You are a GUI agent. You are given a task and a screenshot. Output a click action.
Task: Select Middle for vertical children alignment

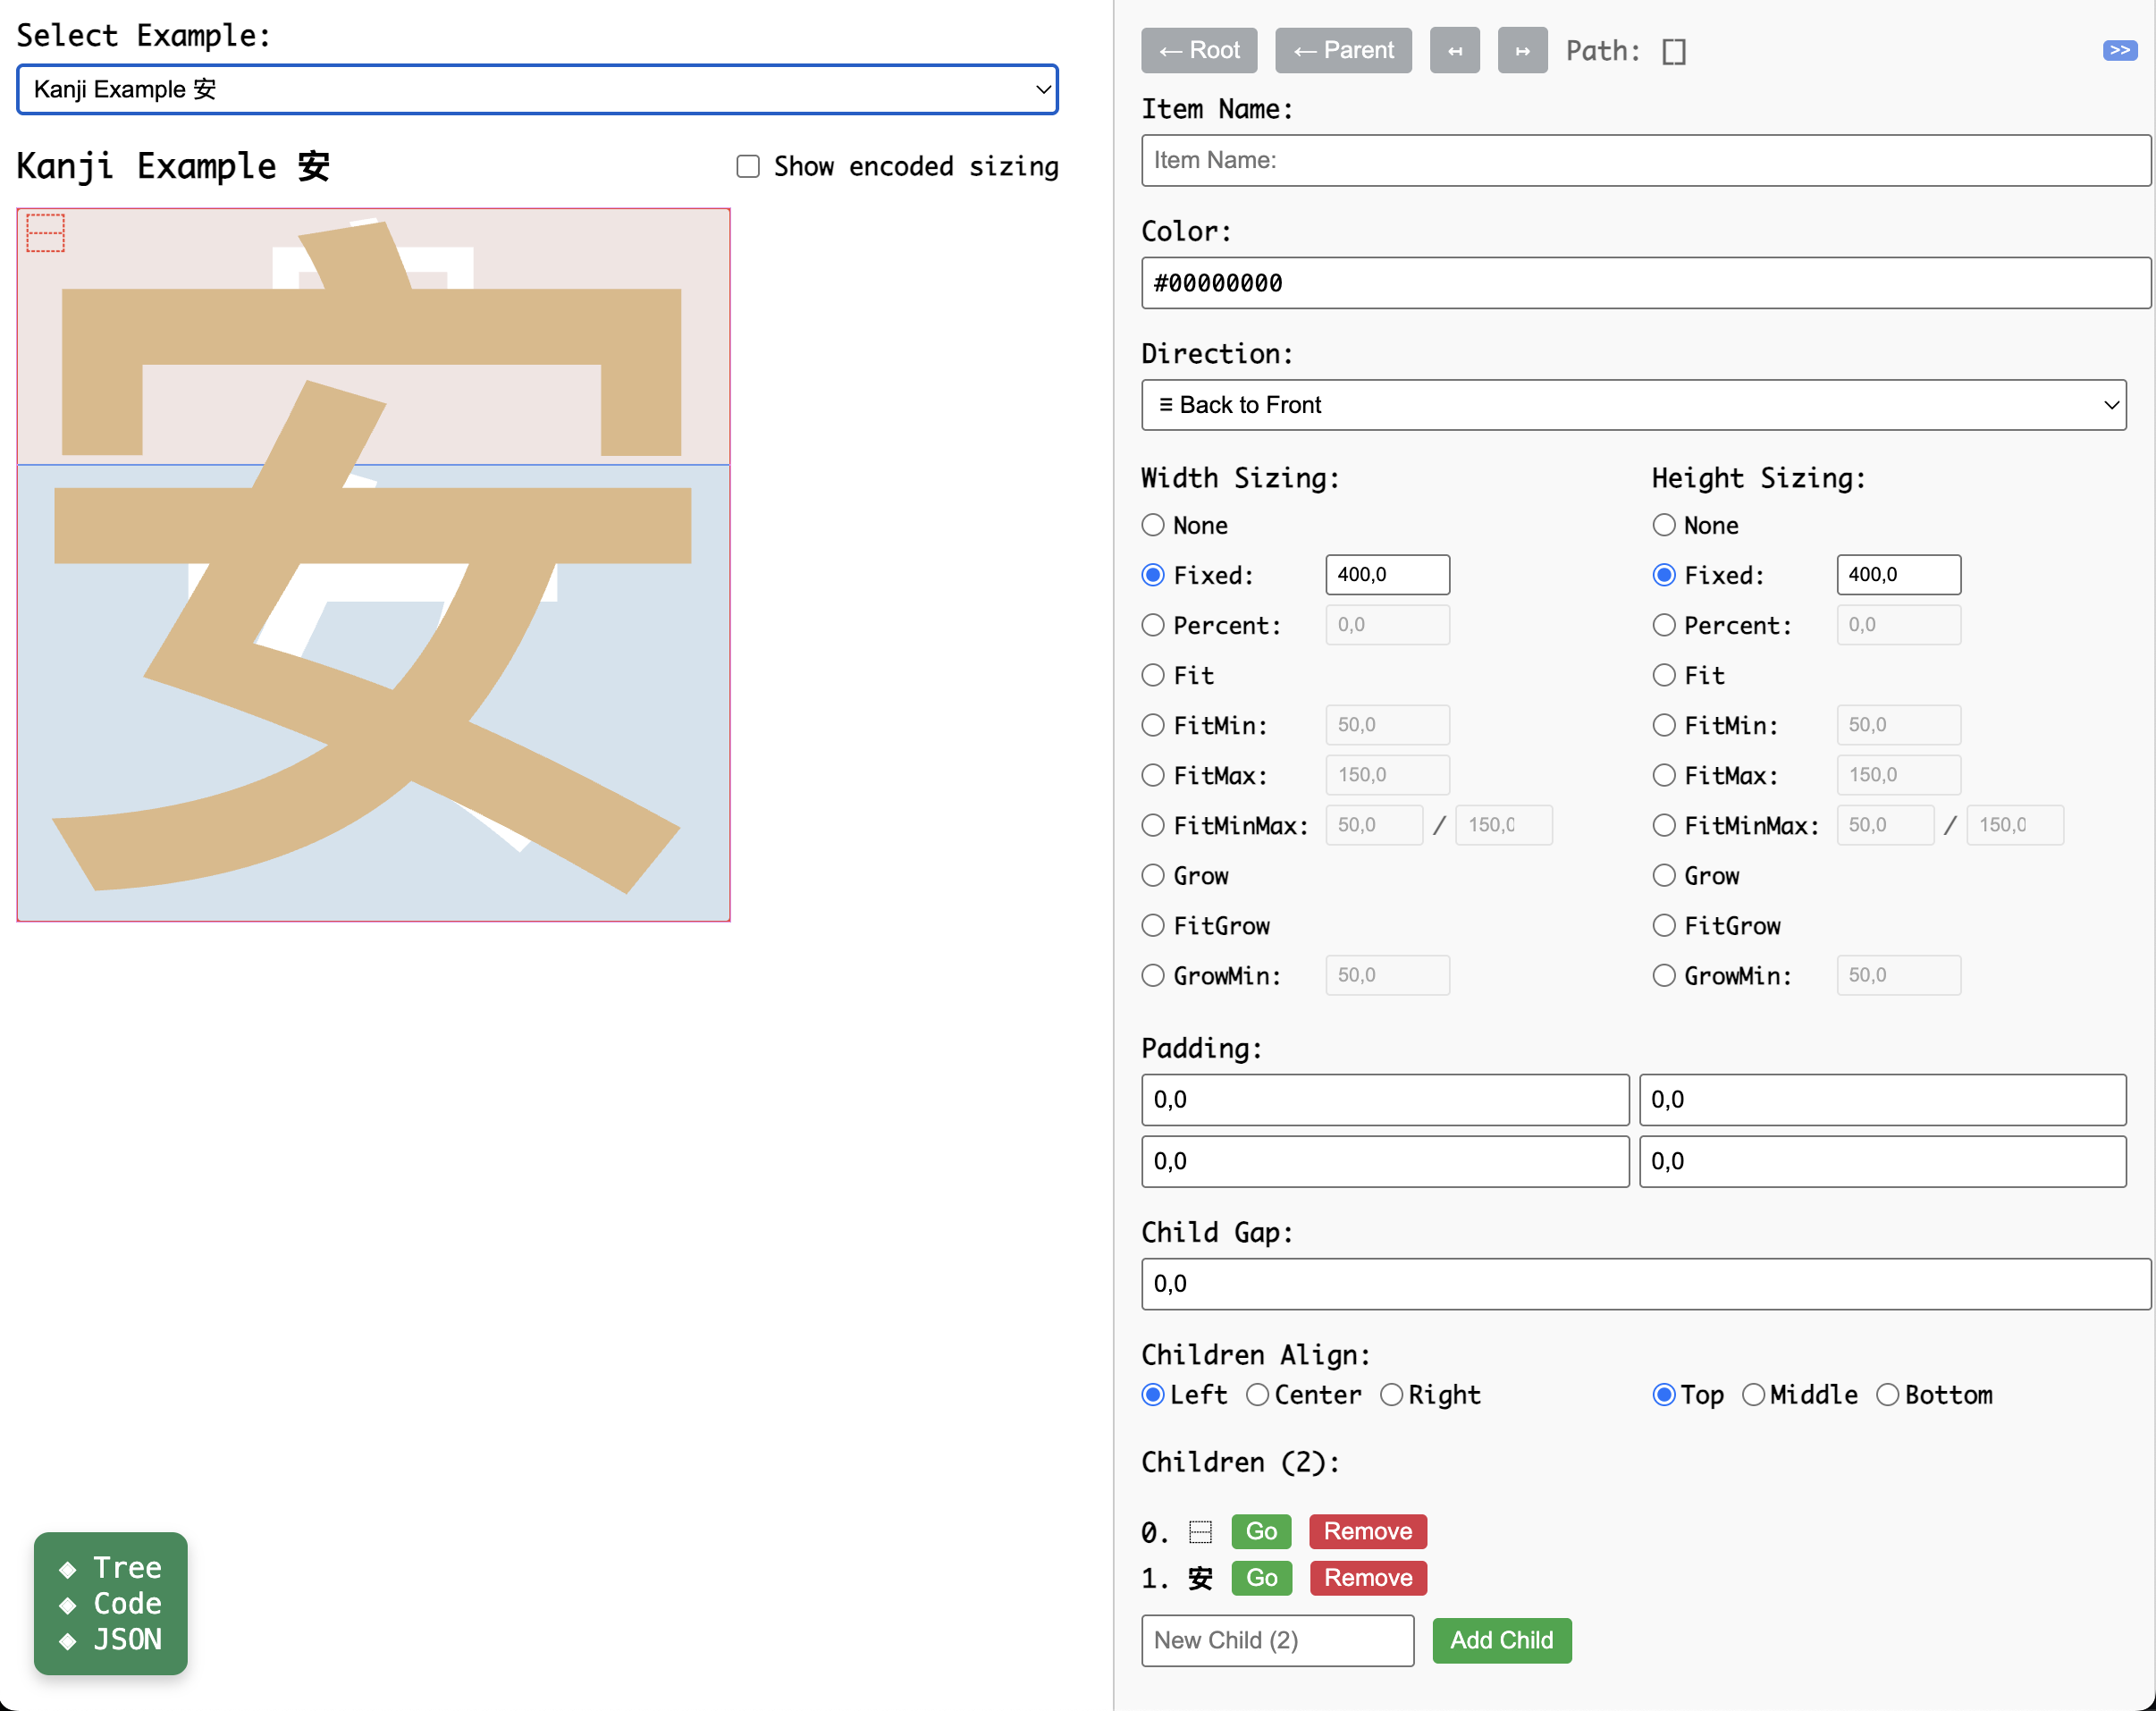pyautogui.click(x=1754, y=1394)
